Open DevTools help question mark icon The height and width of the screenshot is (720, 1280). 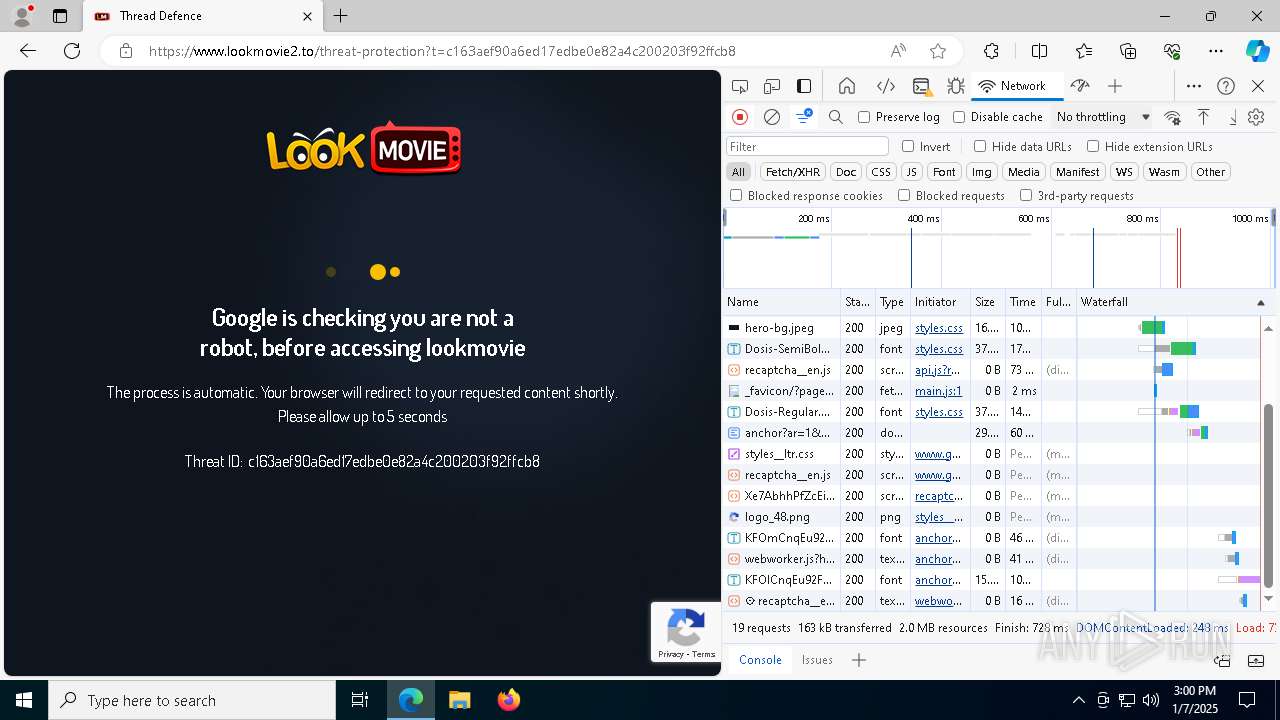(1226, 86)
